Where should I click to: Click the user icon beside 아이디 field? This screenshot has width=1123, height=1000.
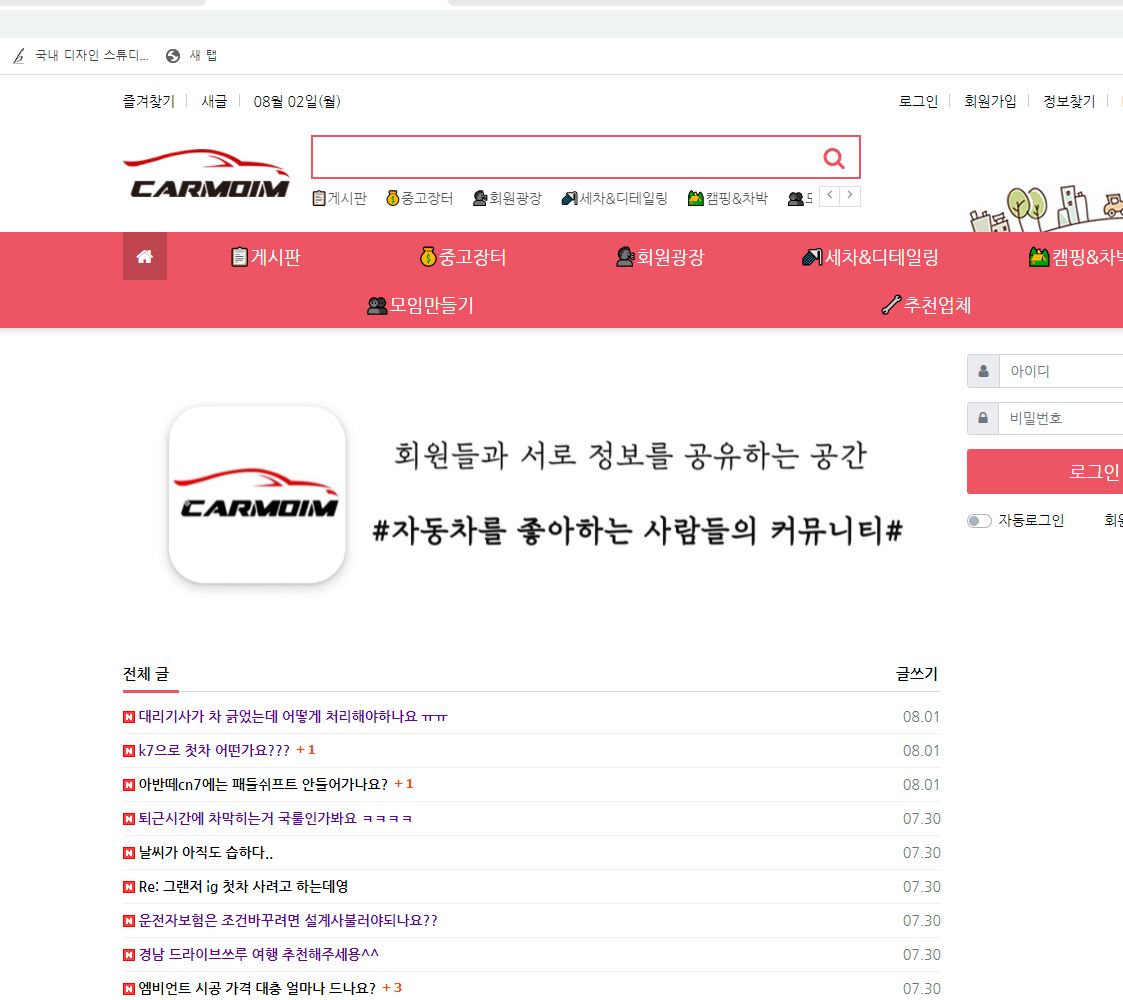[983, 371]
